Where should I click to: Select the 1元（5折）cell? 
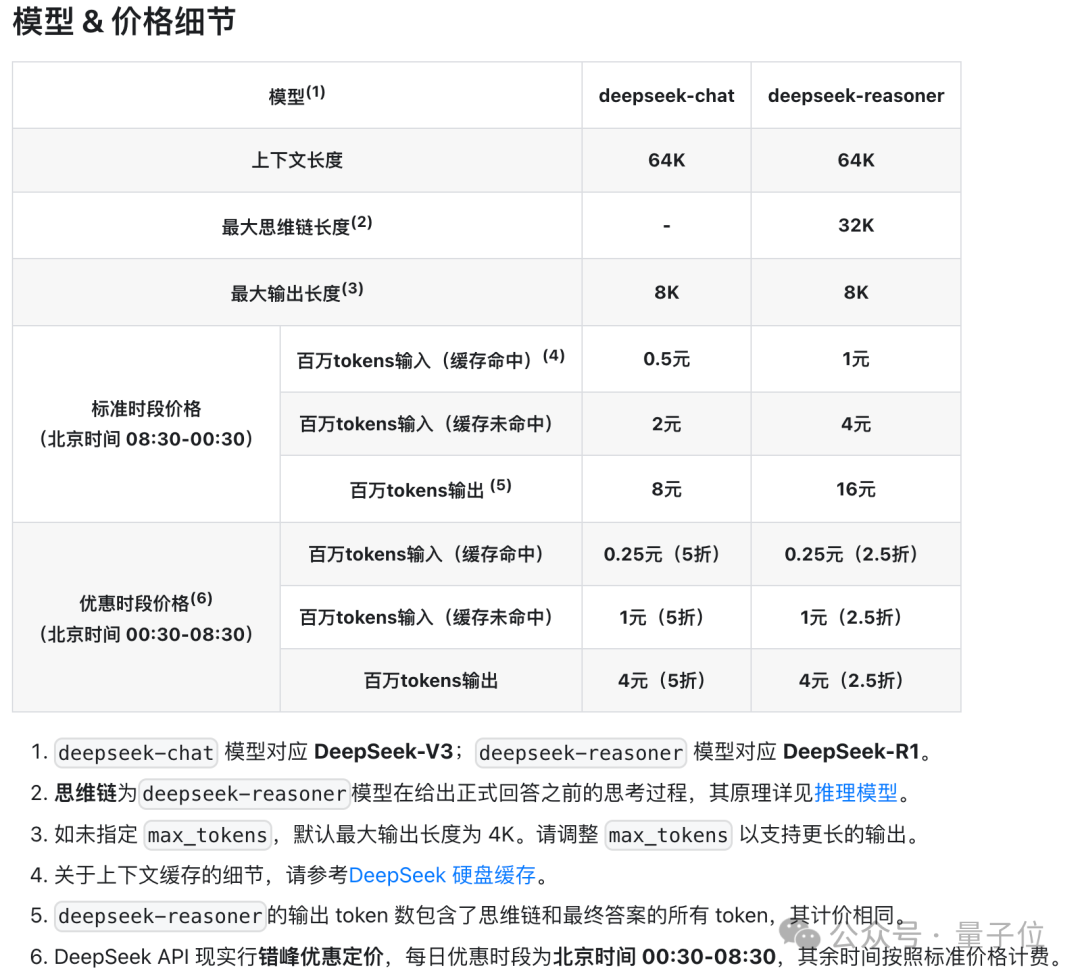coord(666,617)
